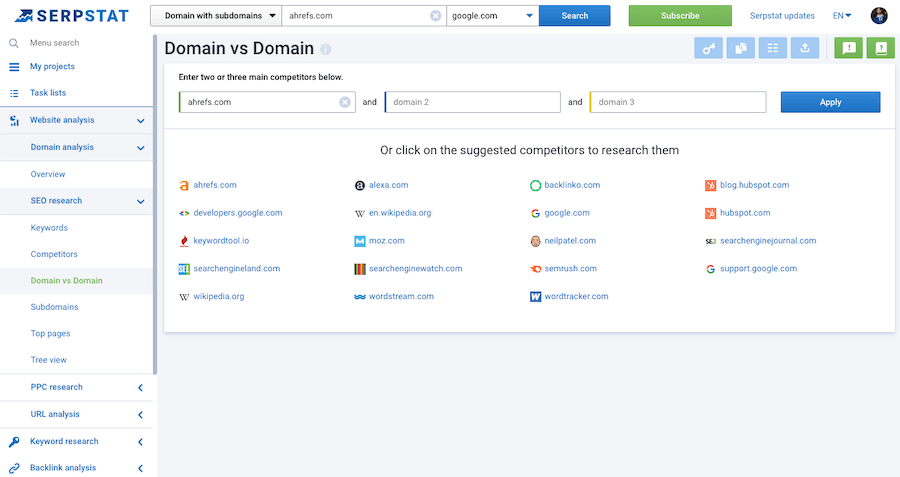
Task: Click the copy pages toolbar icon
Action: pyautogui.click(x=740, y=48)
